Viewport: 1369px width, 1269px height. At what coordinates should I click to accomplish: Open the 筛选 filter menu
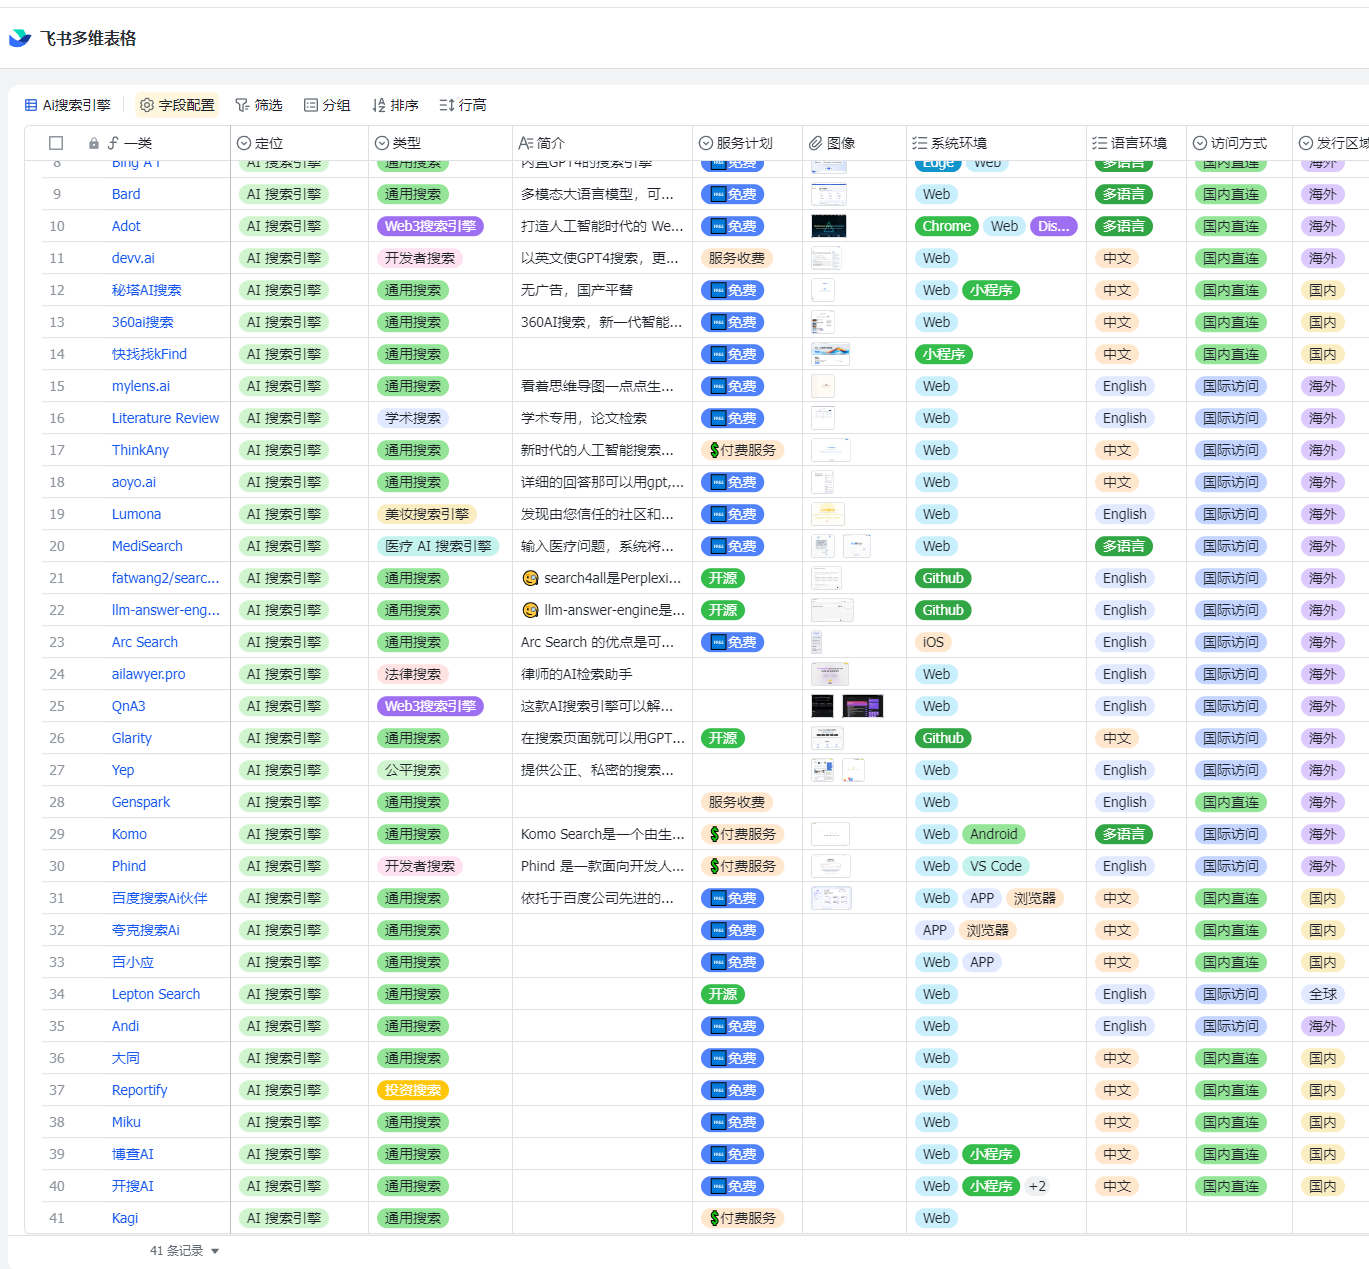(x=259, y=105)
